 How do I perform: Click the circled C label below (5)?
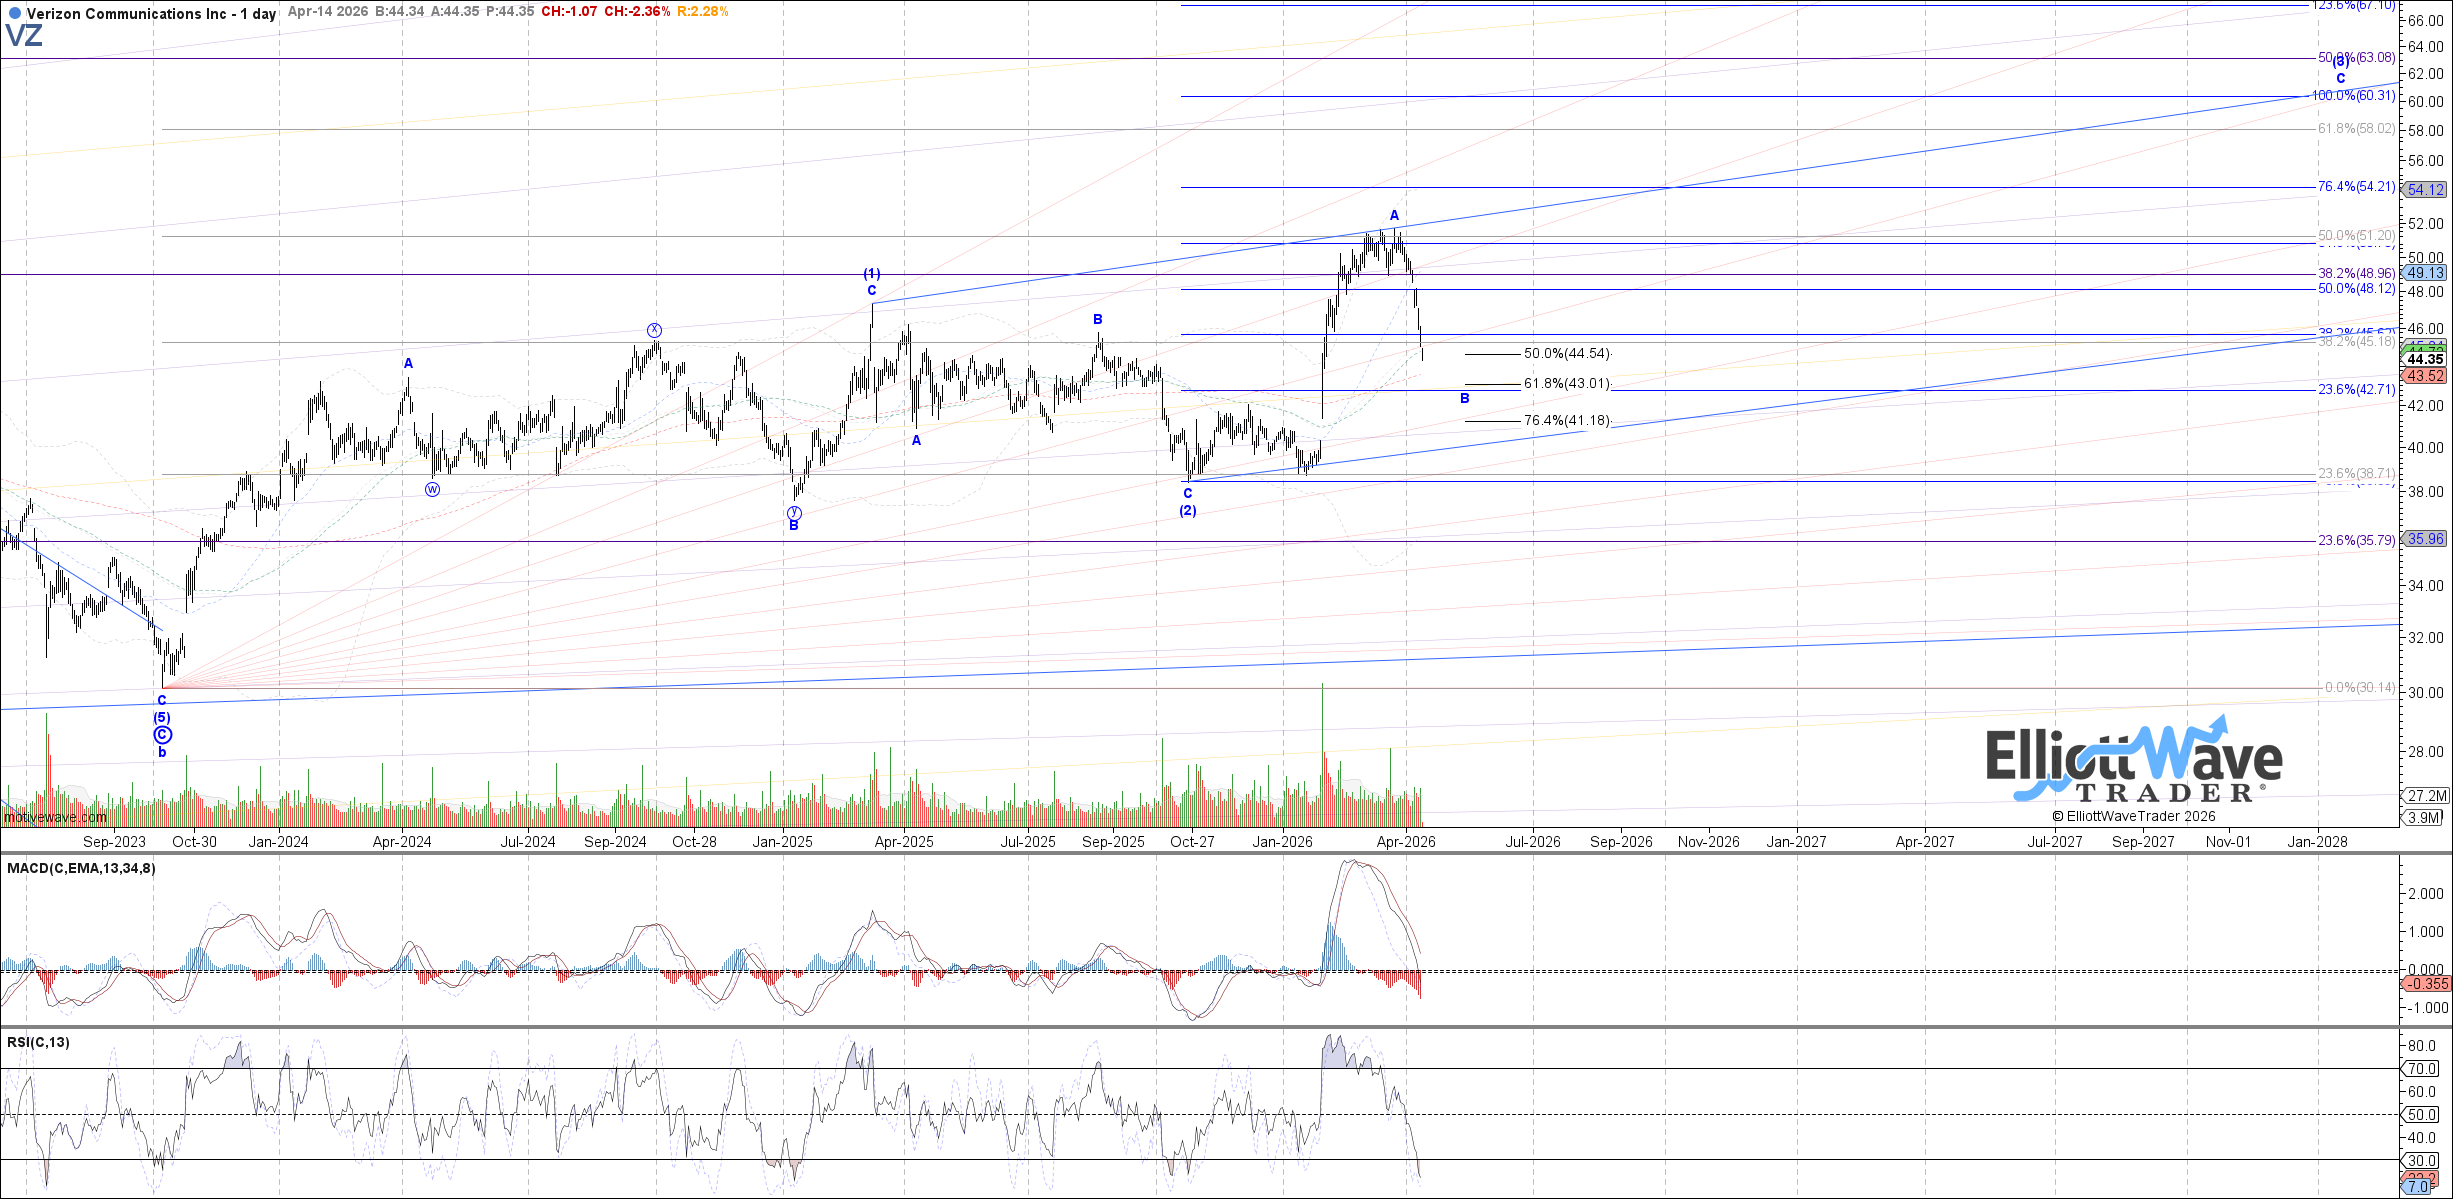(x=162, y=735)
